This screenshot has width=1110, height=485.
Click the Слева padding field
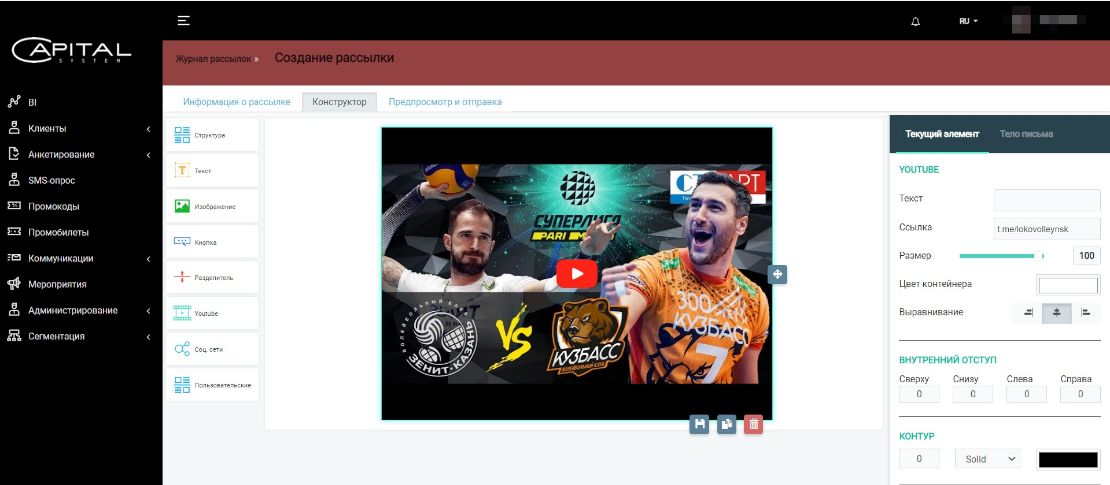click(x=1026, y=394)
